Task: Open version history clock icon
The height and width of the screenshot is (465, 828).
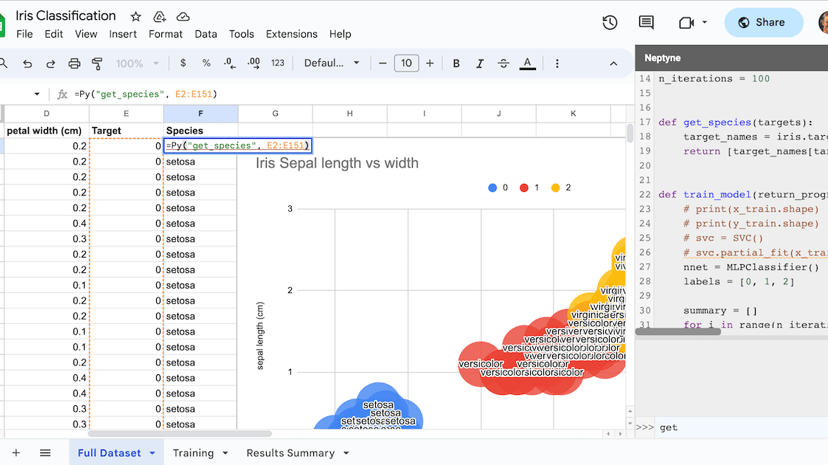Action: click(x=610, y=23)
